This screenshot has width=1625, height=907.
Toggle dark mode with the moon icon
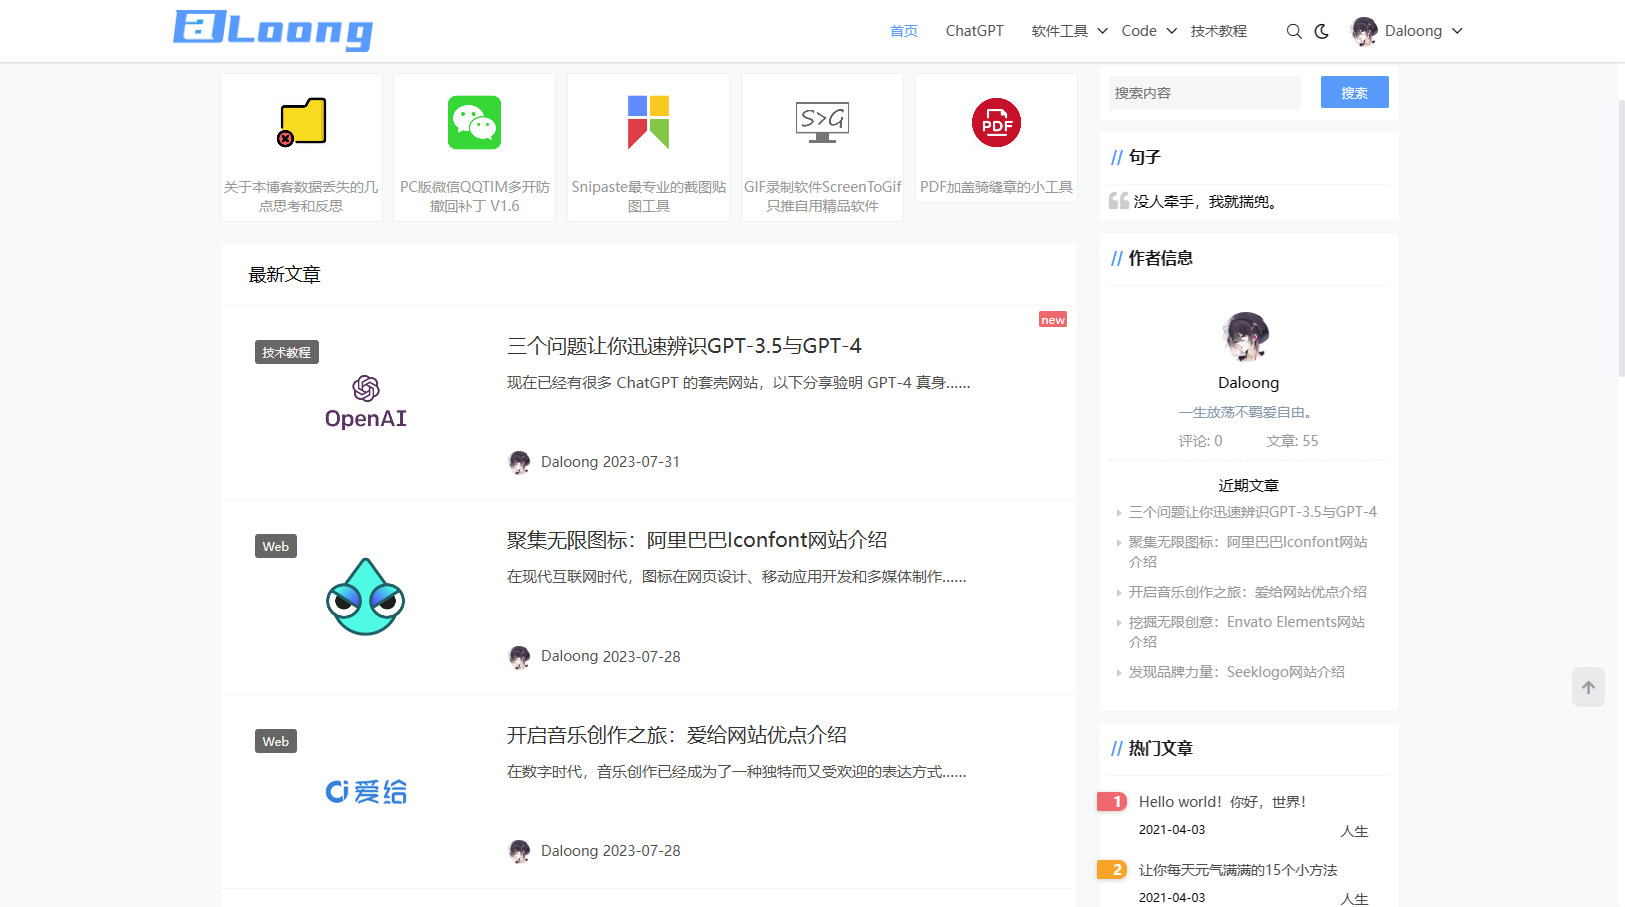1321,31
